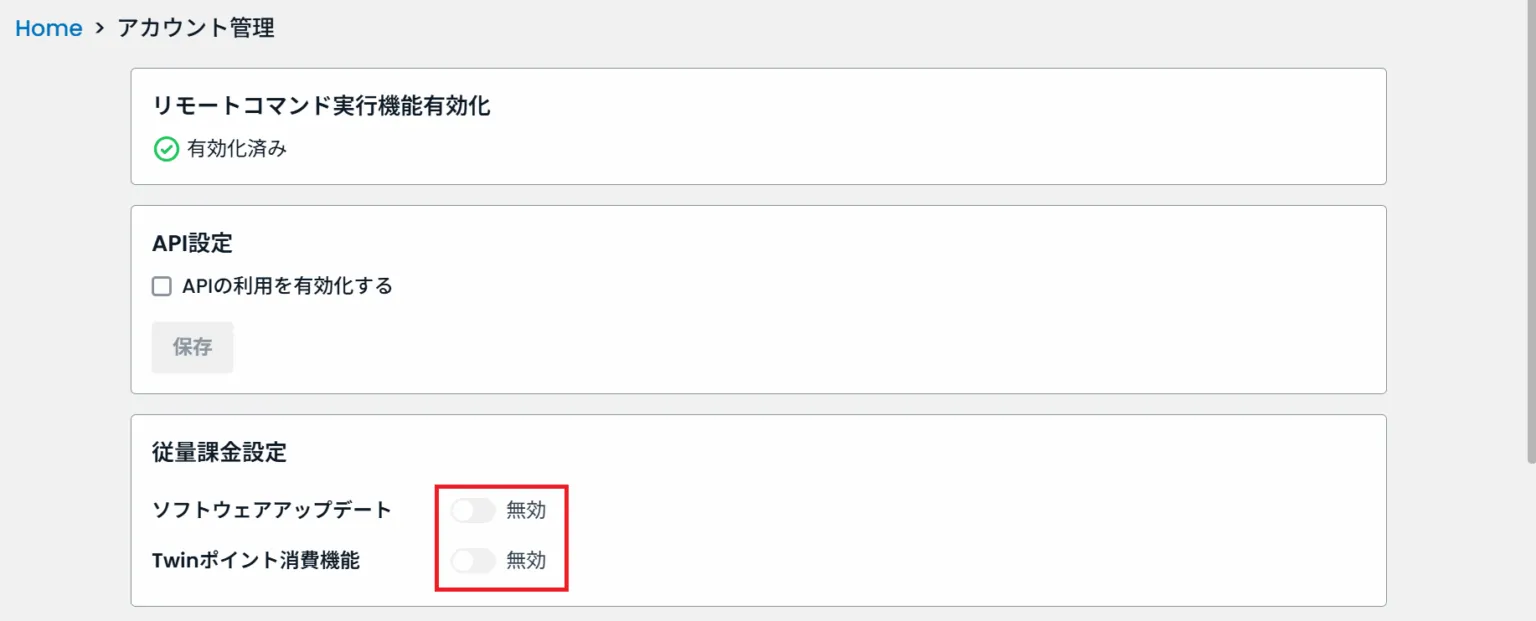Click the ソフトウェアアップデート row label
The width and height of the screenshot is (1536, 621).
[x=272, y=510]
